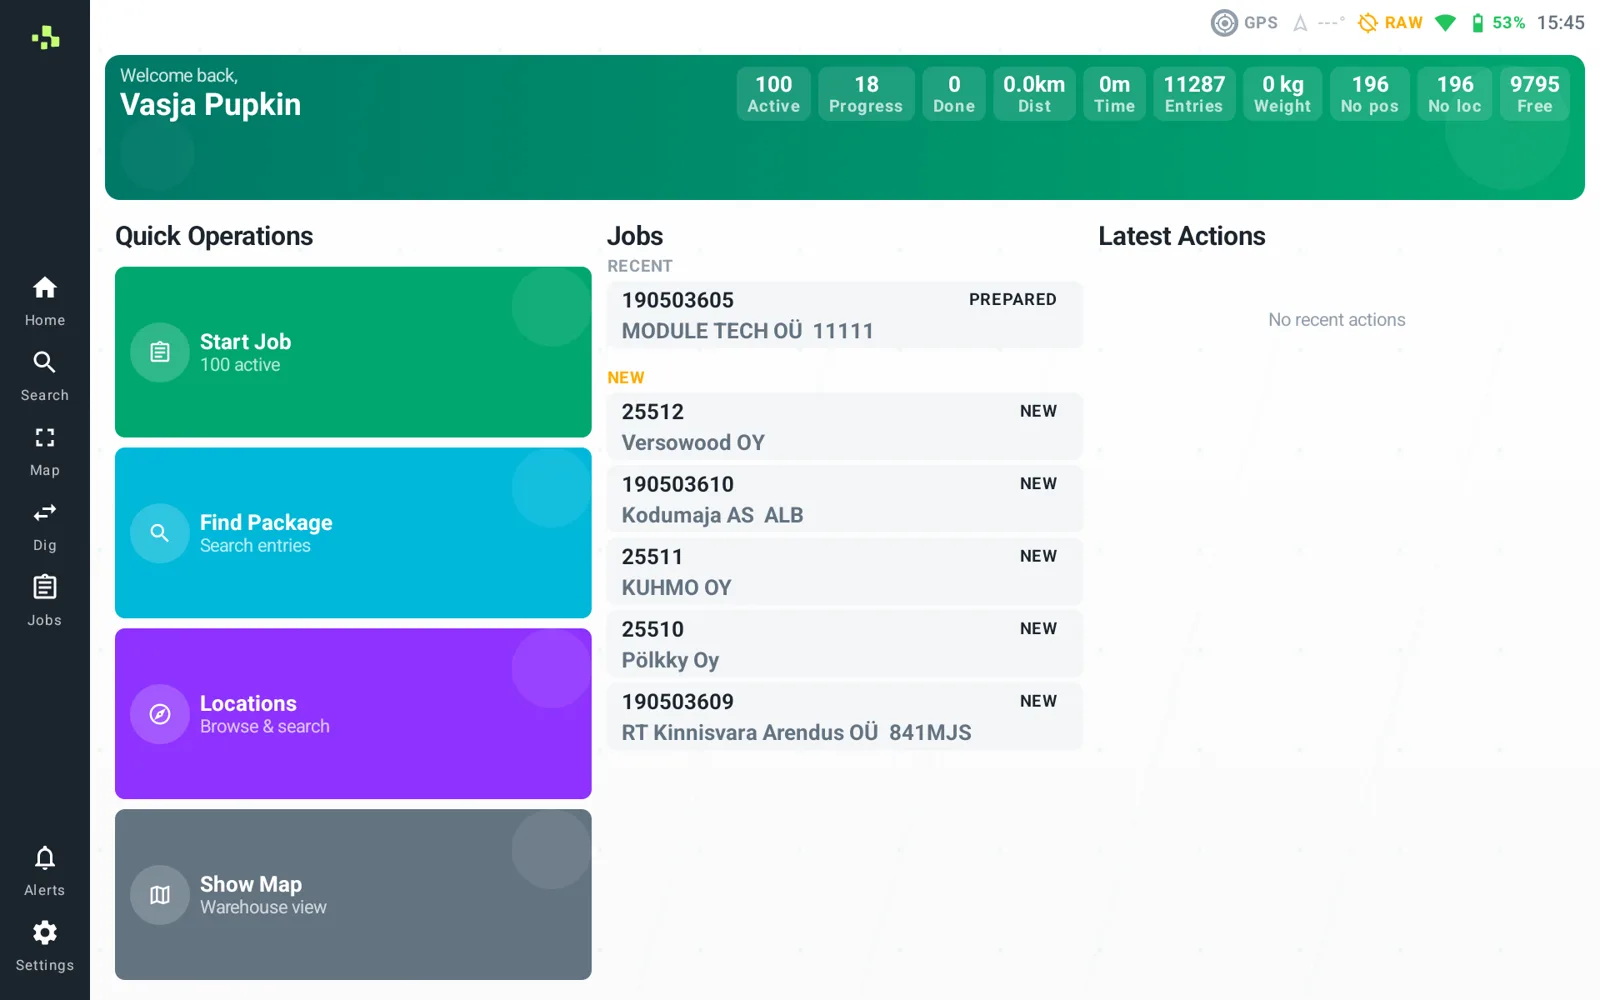Image resolution: width=1600 pixels, height=1000 pixels.
Task: Open Show Map warehouse view card
Action: [353, 895]
